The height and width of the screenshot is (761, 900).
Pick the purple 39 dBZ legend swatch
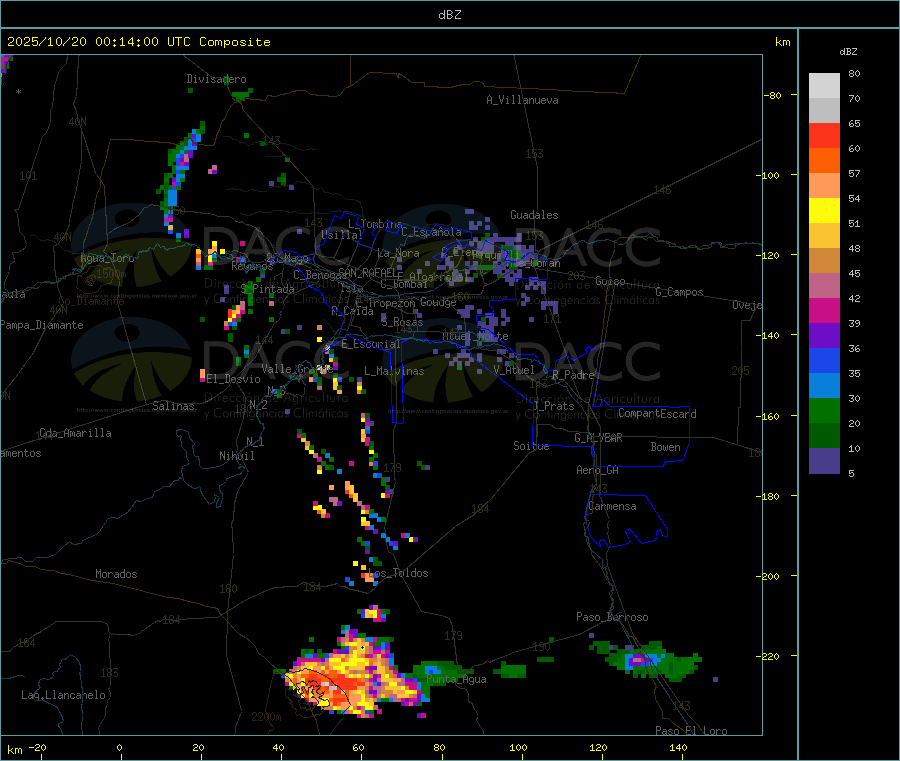point(824,336)
